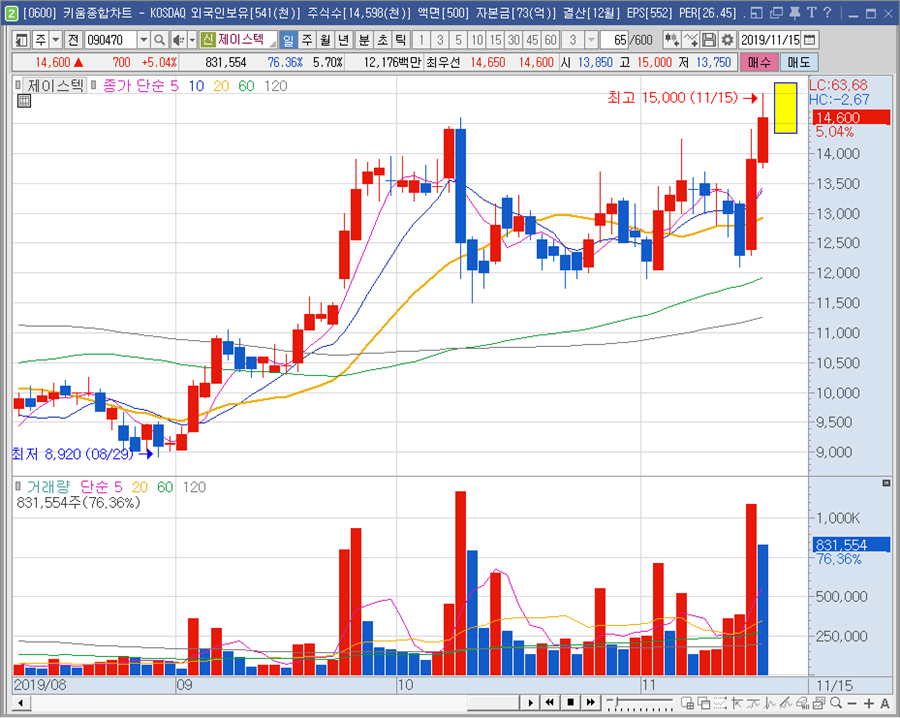The width and height of the screenshot is (900, 718).
Task: Click the scrollbar left arrow
Action: [x=21, y=703]
